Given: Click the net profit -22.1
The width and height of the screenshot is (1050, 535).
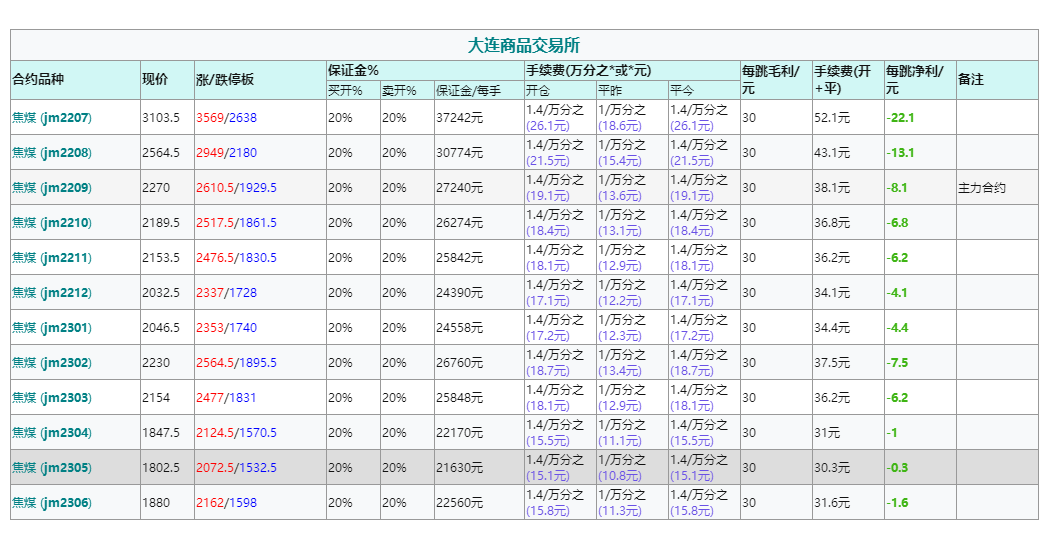Looking at the screenshot, I should [x=900, y=118].
